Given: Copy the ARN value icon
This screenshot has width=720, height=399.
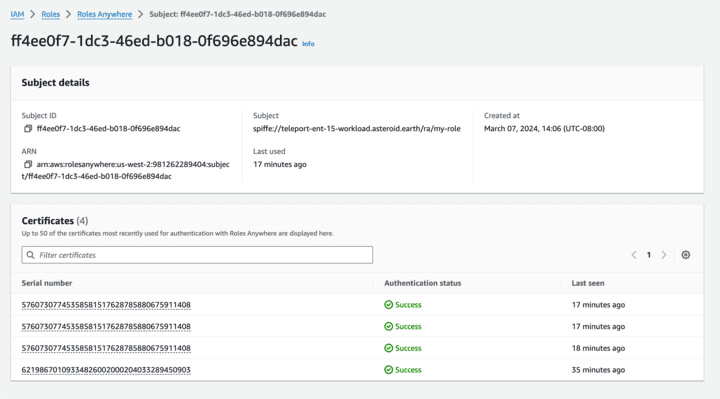Looking at the screenshot, I should [x=28, y=164].
